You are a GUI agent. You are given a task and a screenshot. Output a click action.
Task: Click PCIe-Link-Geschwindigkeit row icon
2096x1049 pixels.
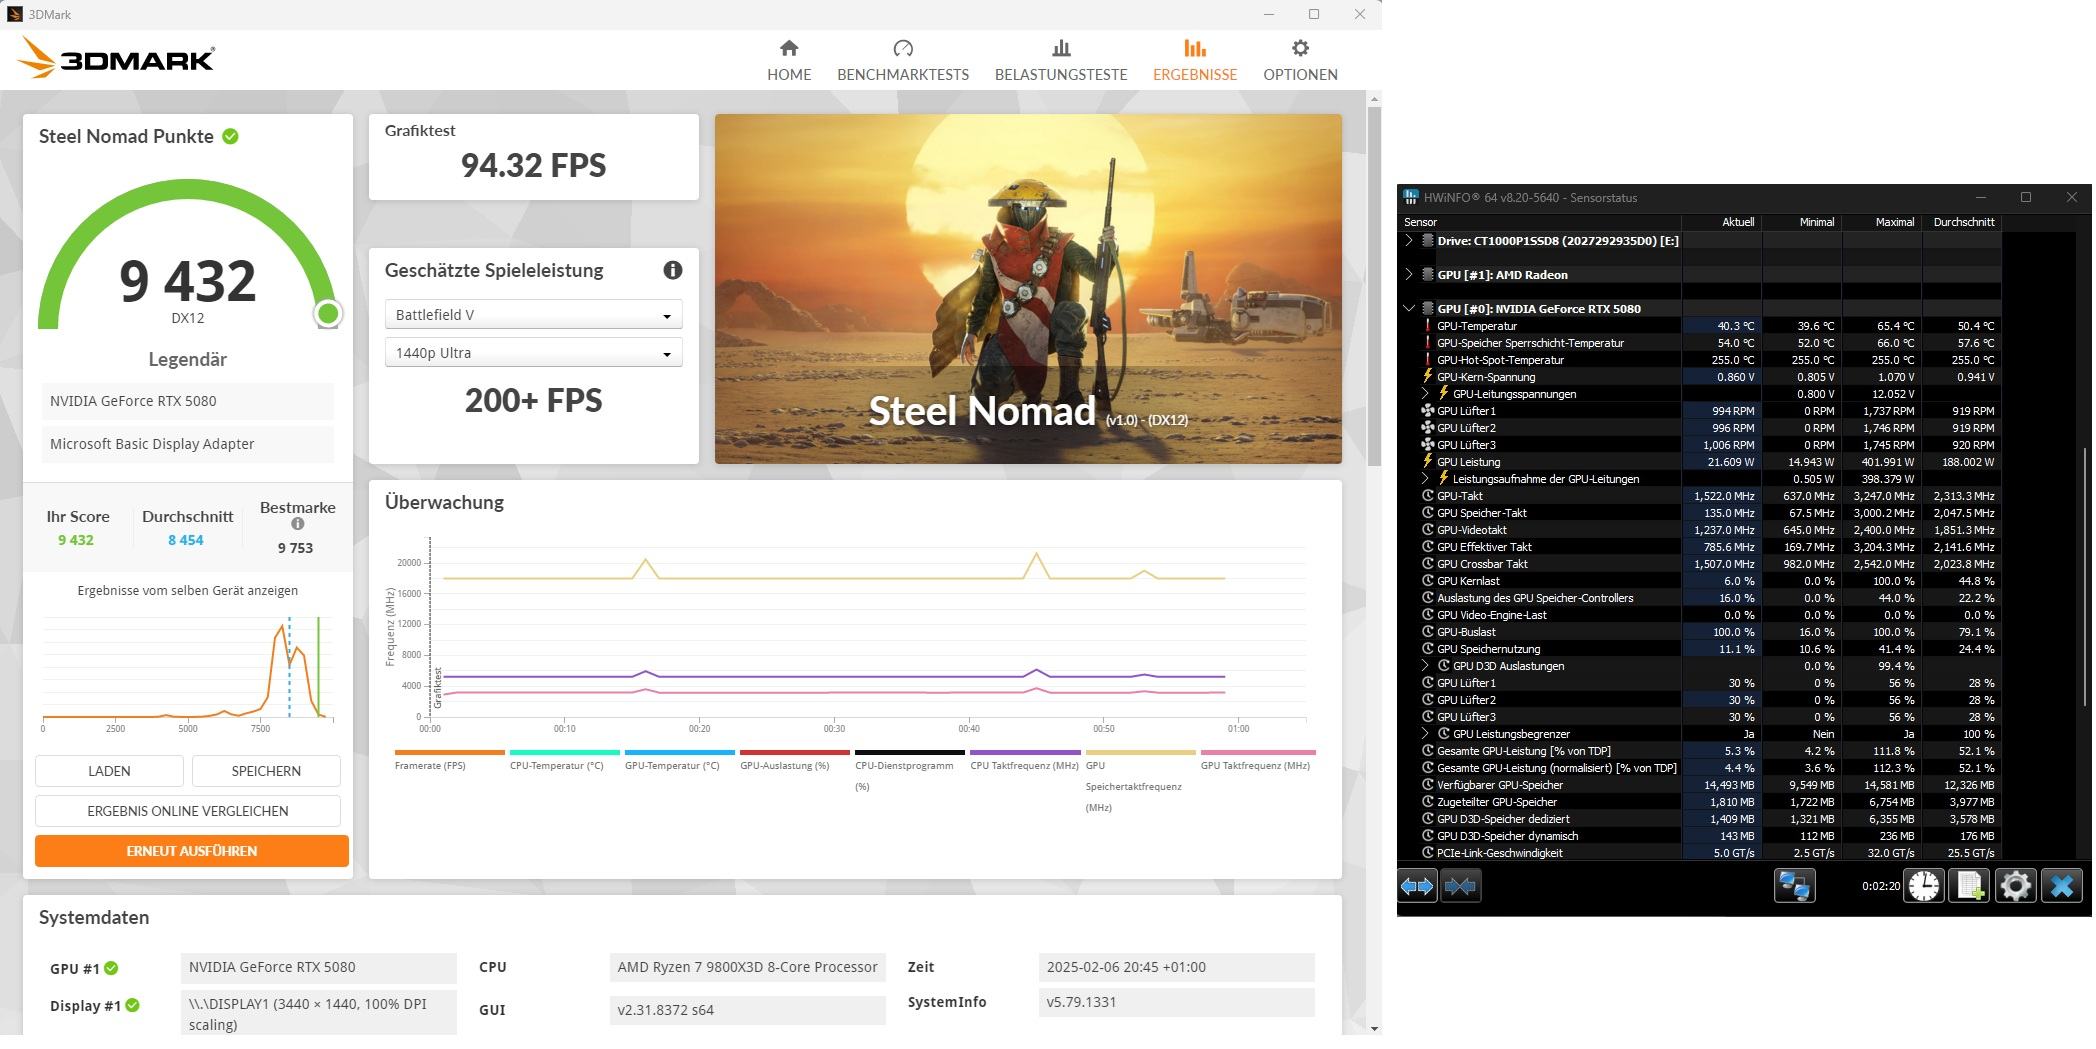(1427, 853)
